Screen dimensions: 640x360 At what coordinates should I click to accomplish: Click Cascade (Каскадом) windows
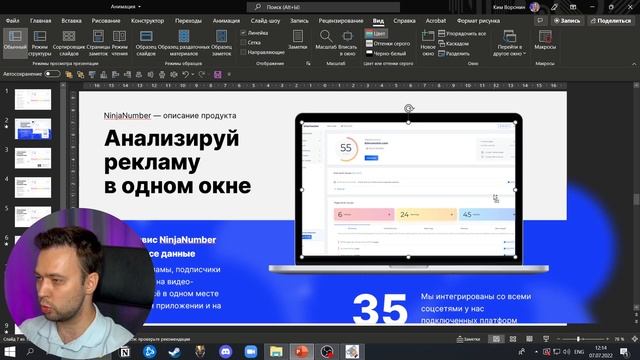coord(453,43)
